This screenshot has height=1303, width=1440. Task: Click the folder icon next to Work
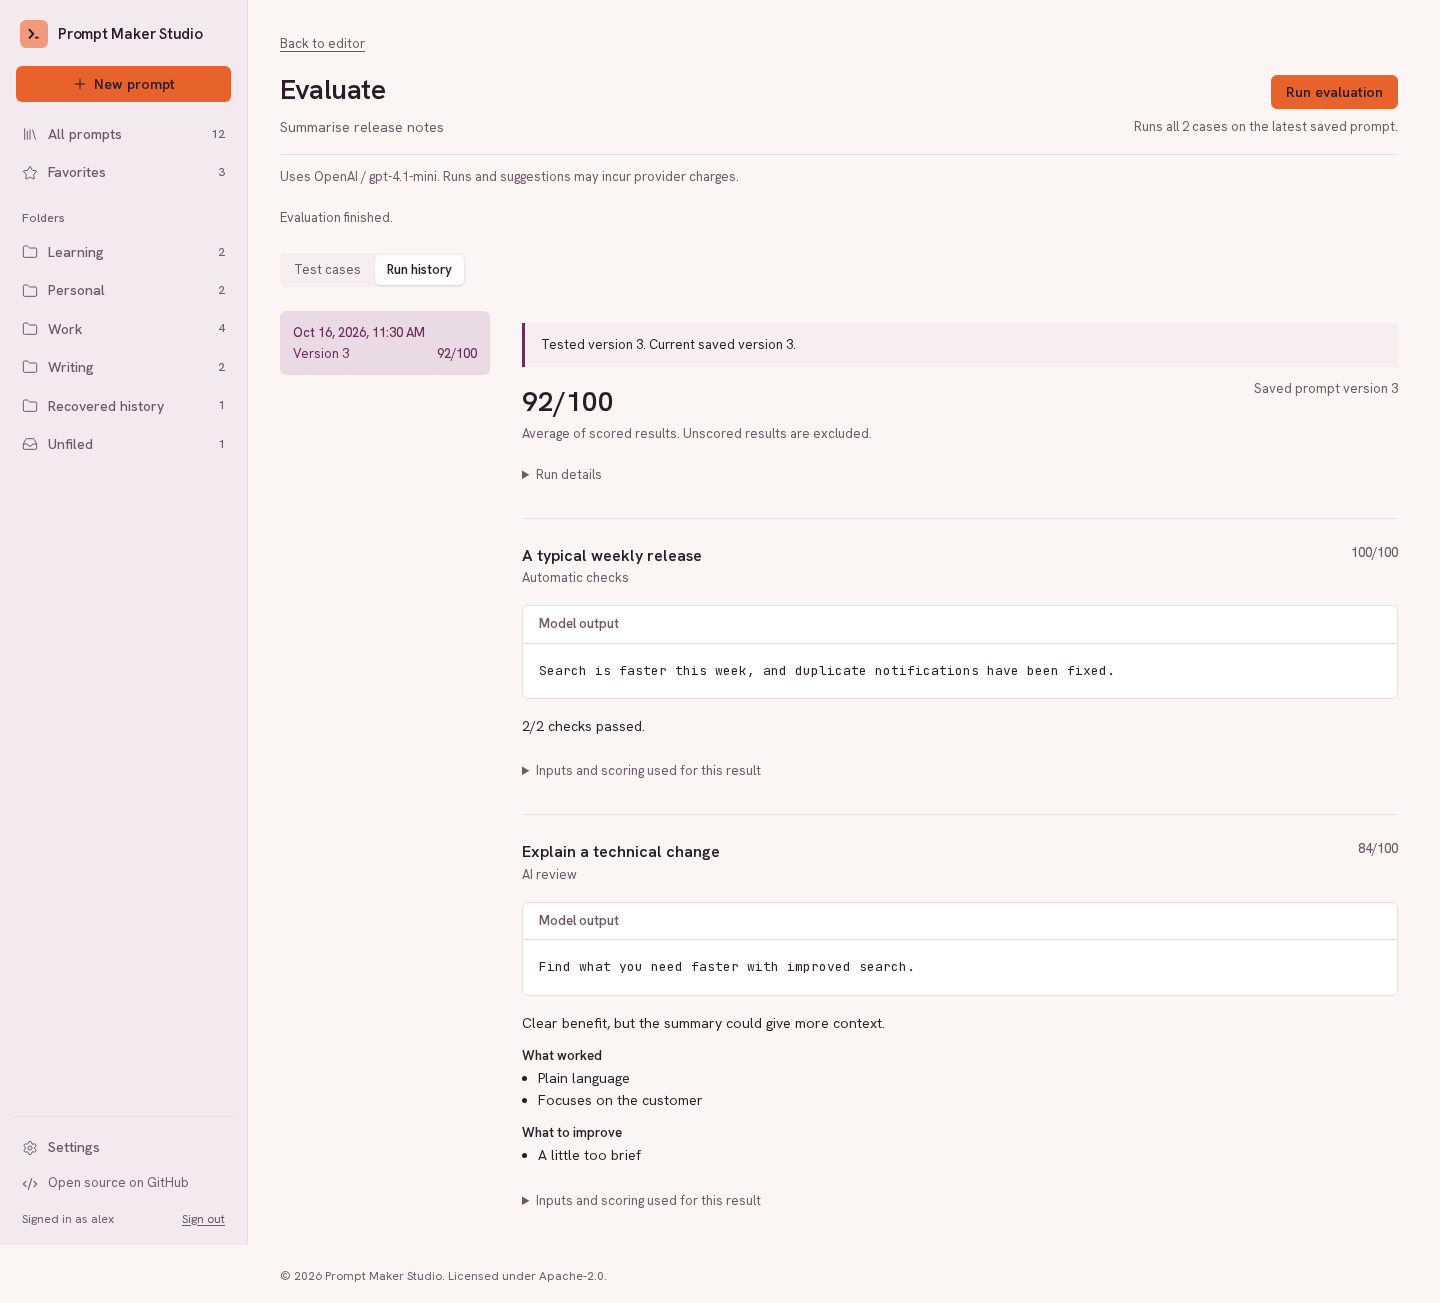(30, 329)
